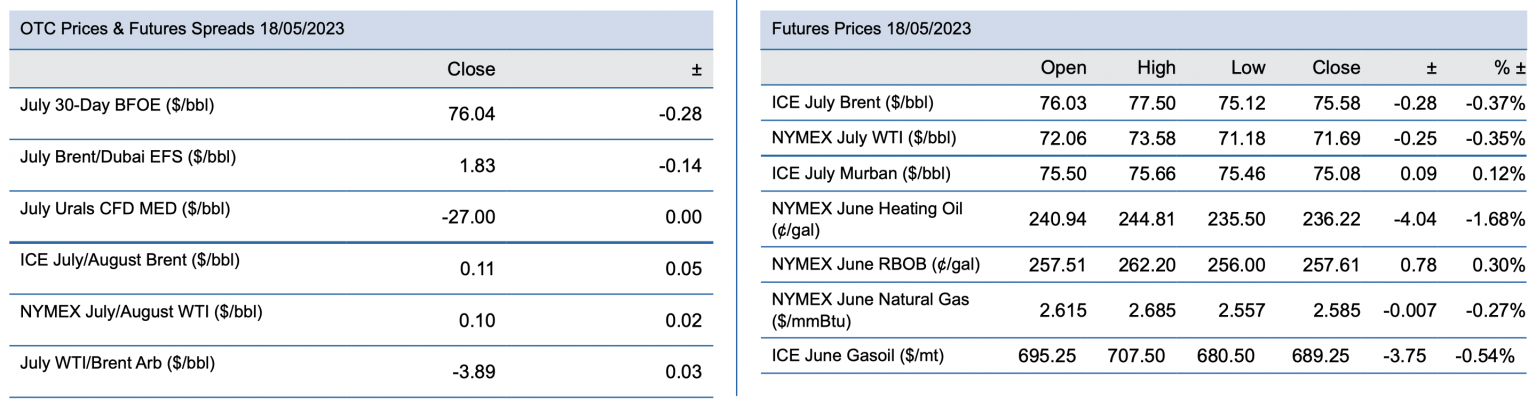Image resolution: width=1536 pixels, height=409 pixels.
Task: Click the NYMEX June RBOB row label
Action: click(875, 264)
